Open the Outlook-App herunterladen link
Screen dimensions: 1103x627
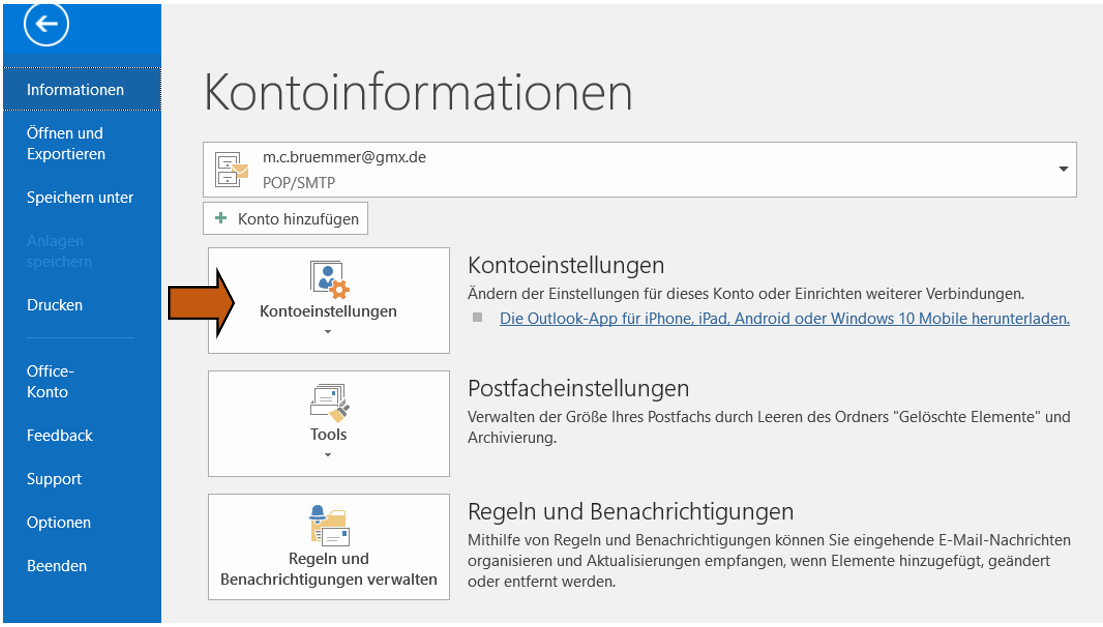pos(784,318)
